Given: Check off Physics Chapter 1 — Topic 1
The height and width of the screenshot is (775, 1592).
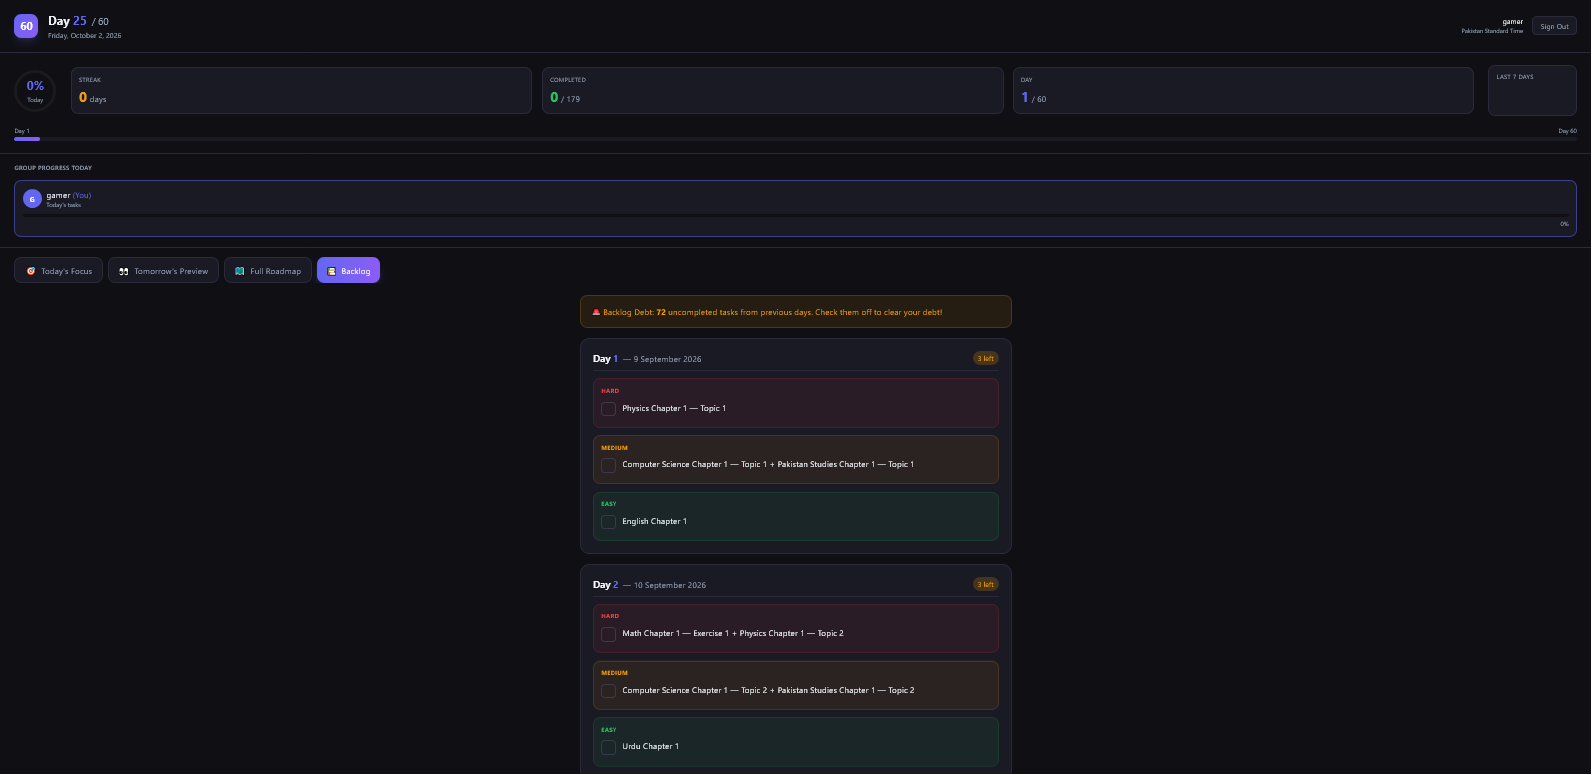Looking at the screenshot, I should point(608,409).
